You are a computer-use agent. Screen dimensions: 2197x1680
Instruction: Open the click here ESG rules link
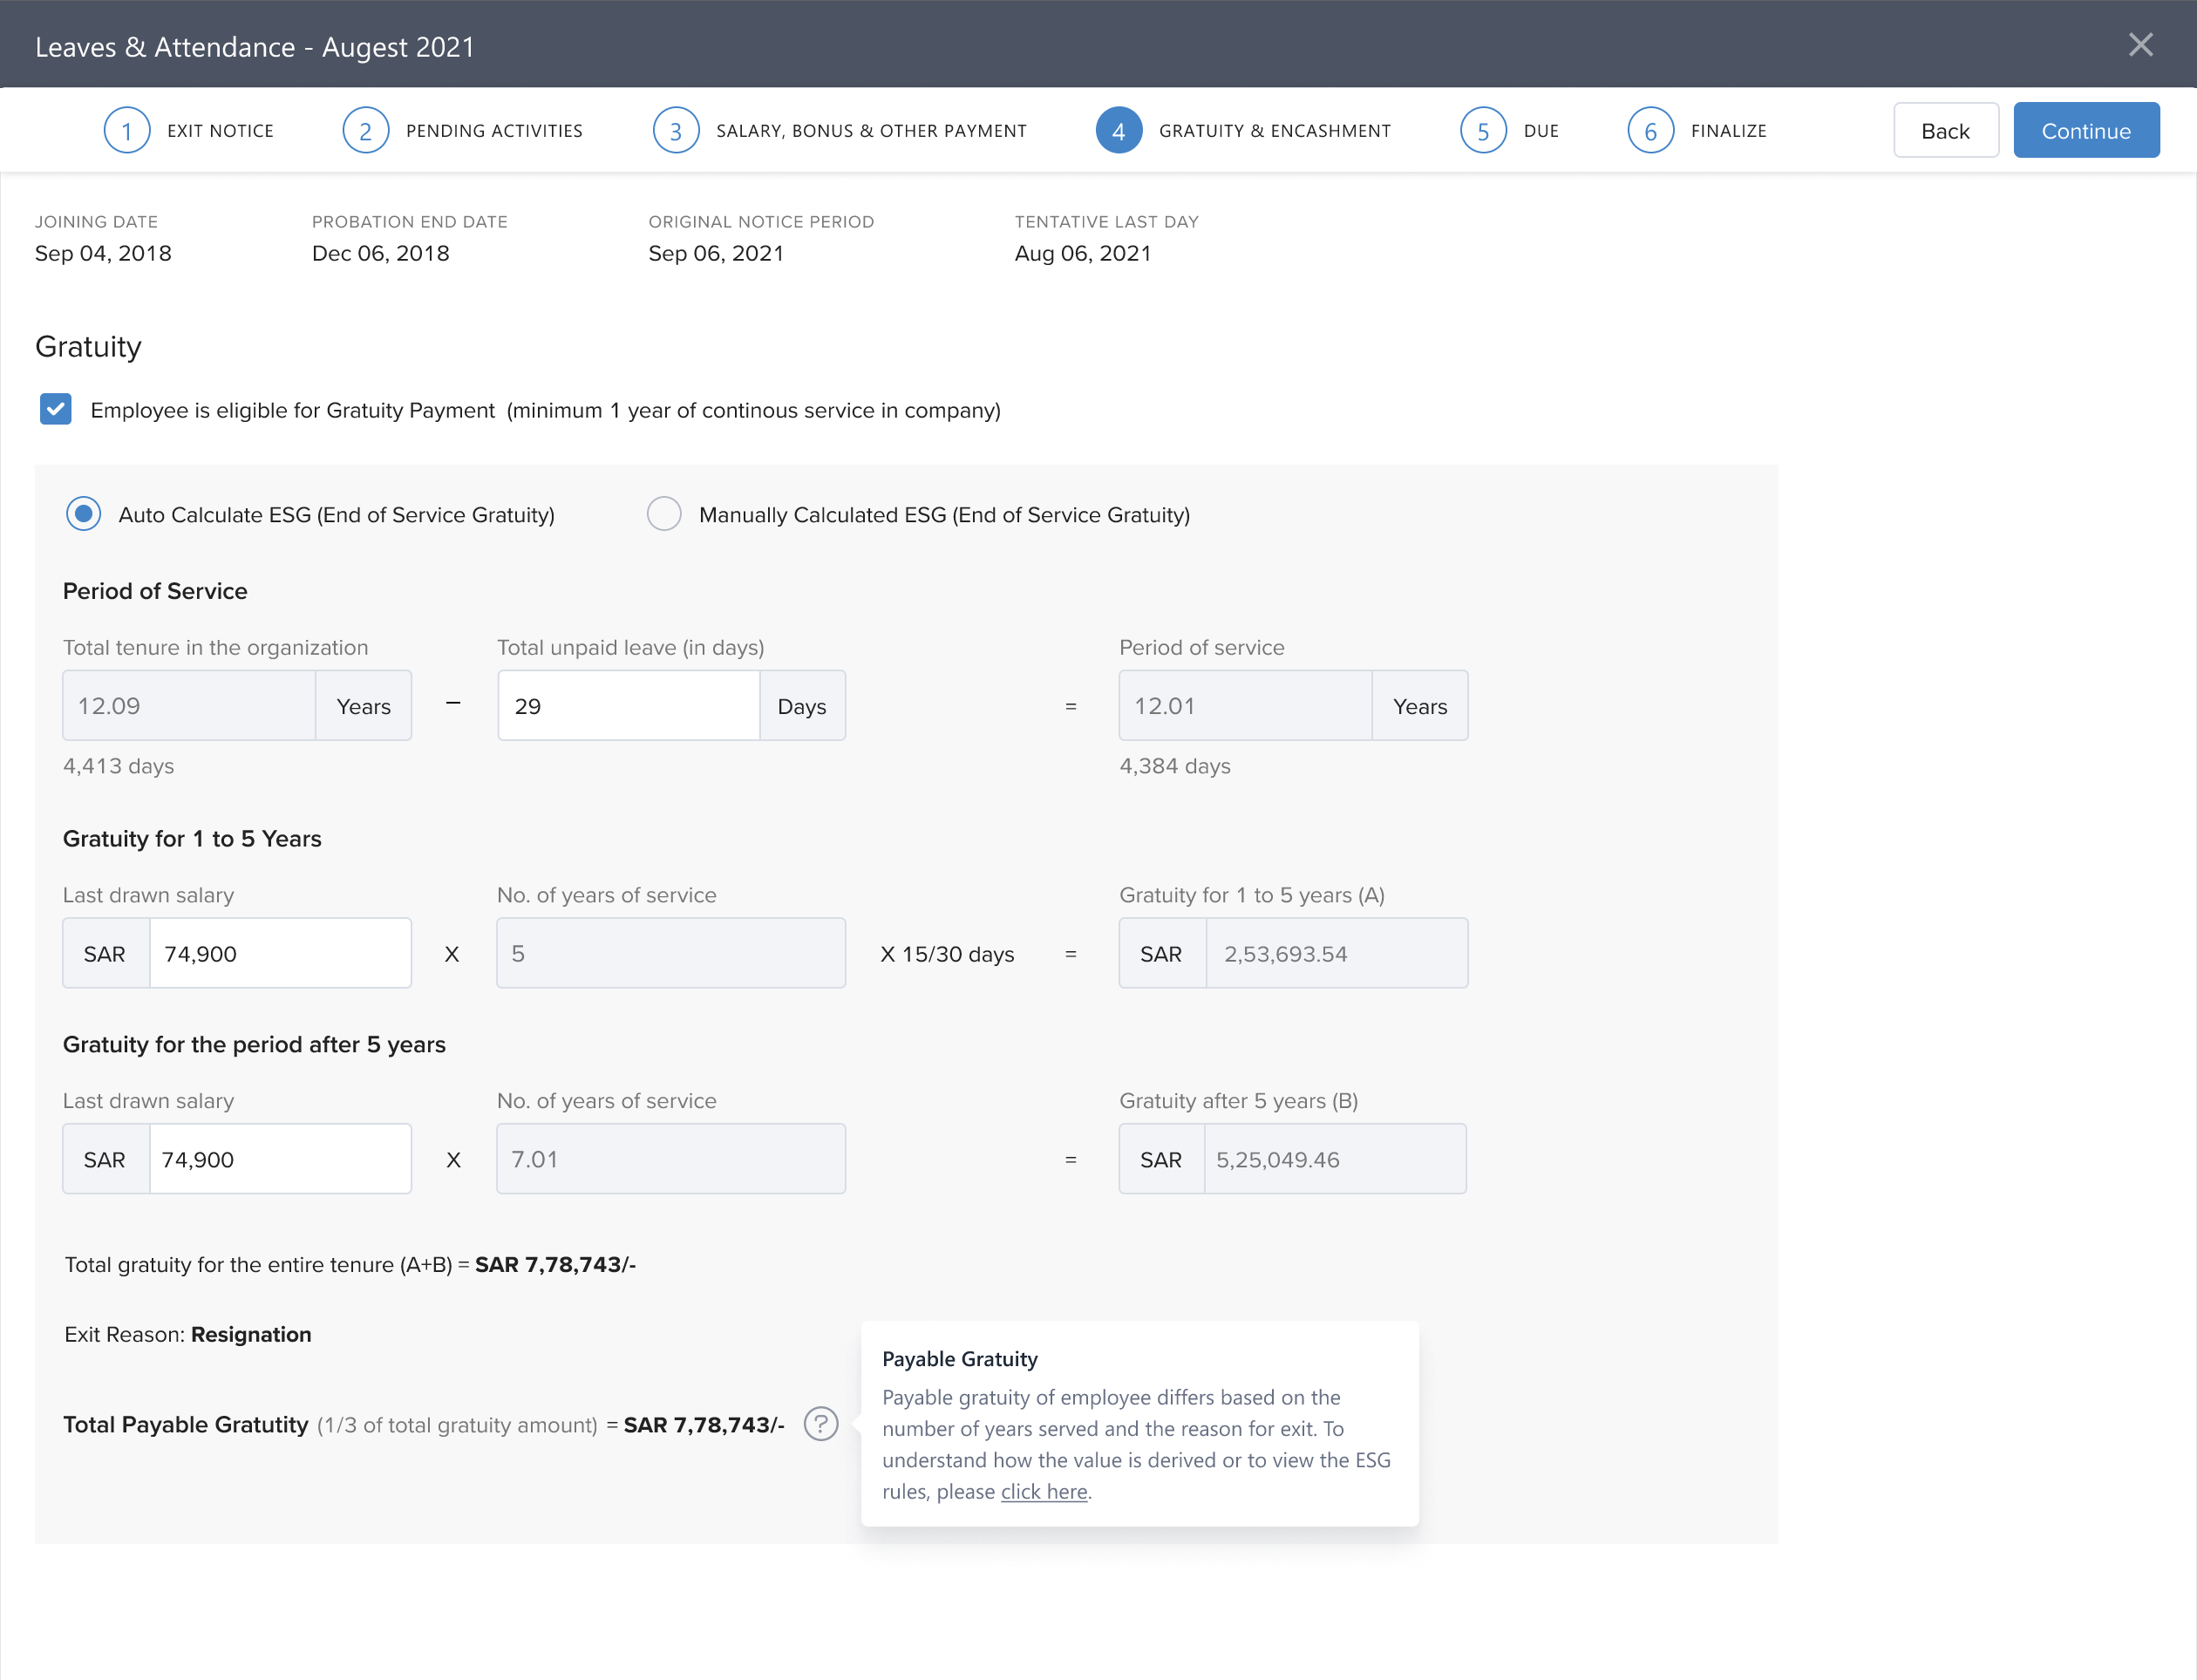pos(1043,1491)
